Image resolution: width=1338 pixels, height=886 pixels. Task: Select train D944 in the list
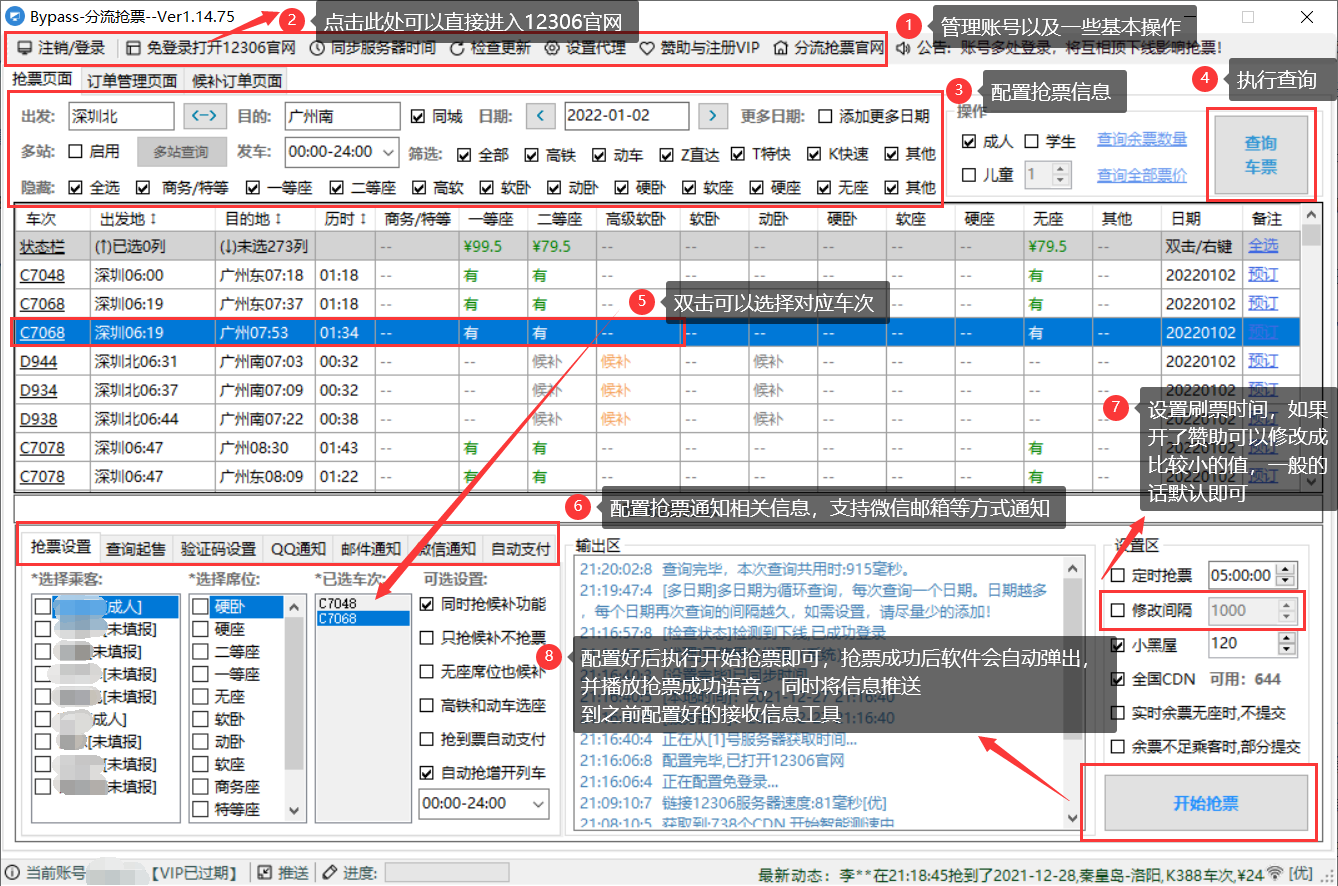point(38,361)
